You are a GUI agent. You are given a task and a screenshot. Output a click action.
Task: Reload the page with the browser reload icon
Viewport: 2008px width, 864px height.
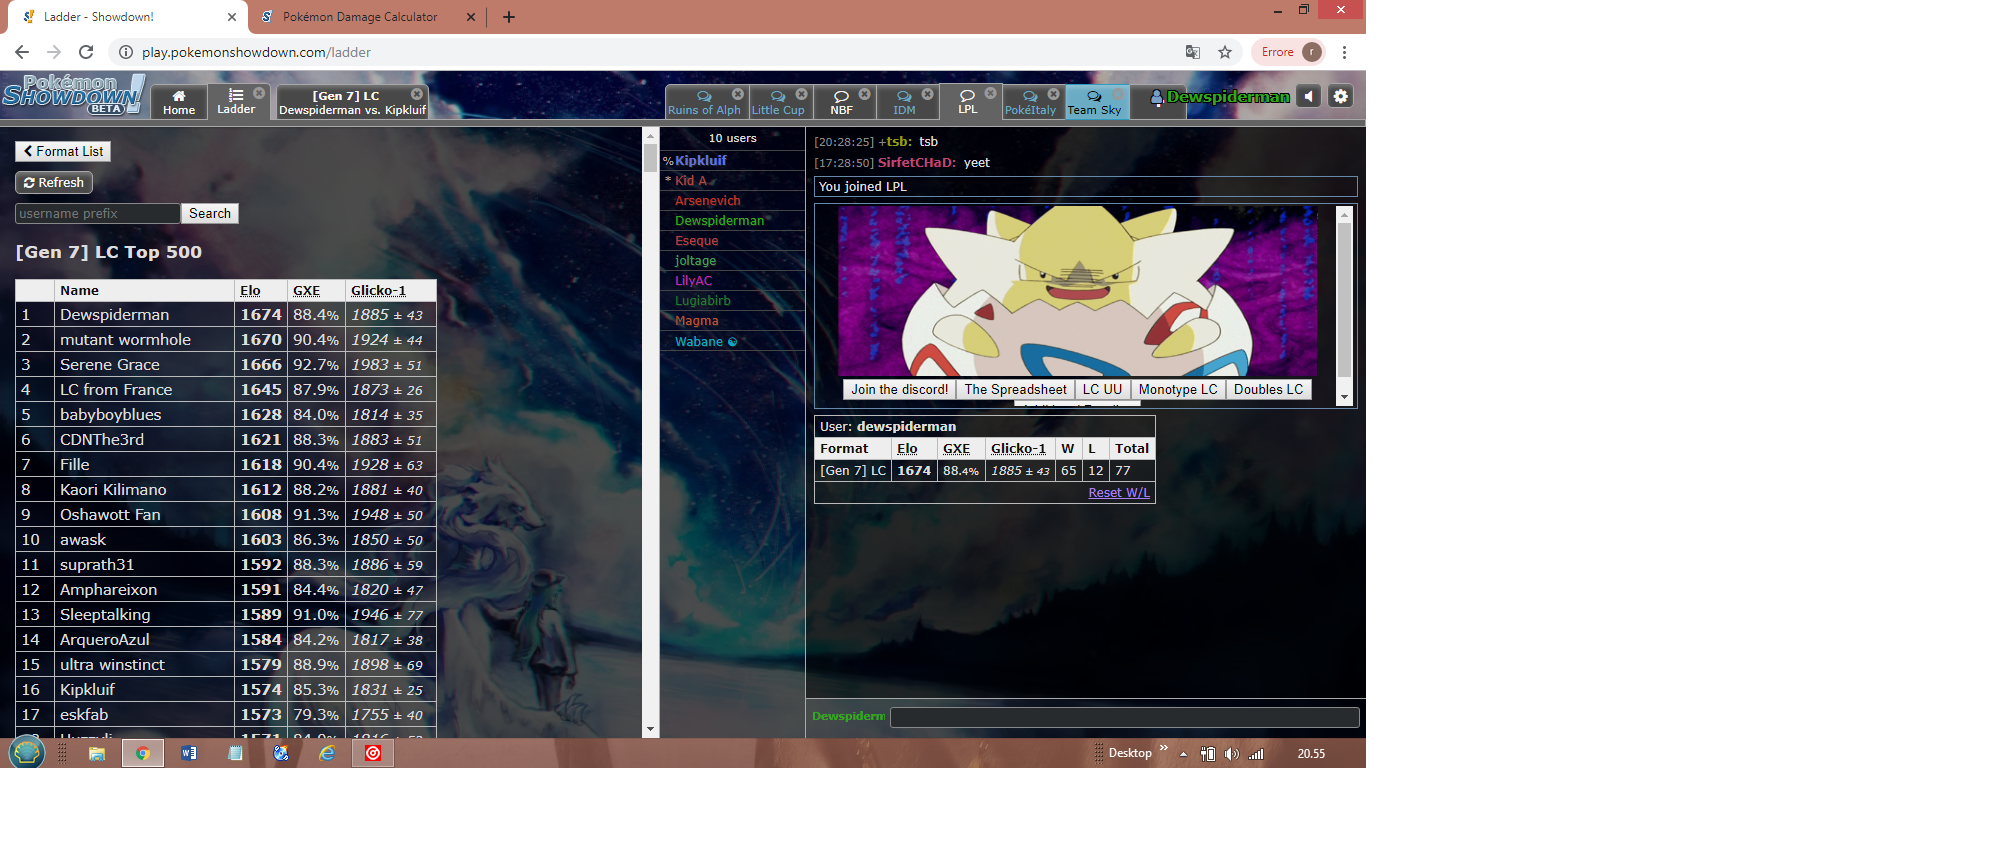(x=86, y=52)
